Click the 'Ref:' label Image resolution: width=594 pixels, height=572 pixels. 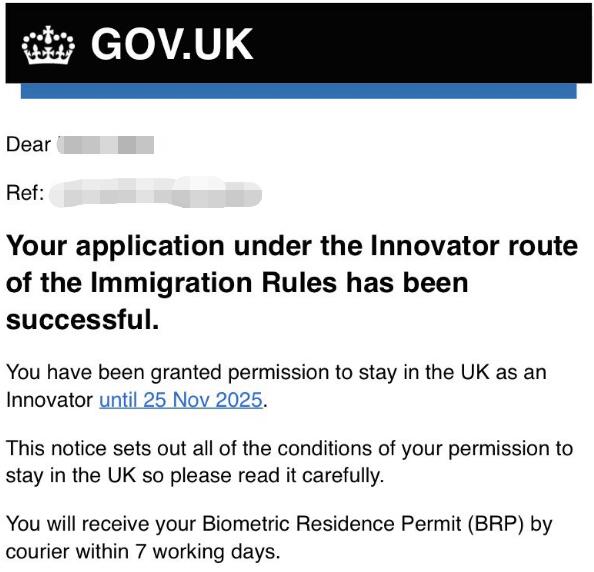[25, 193]
